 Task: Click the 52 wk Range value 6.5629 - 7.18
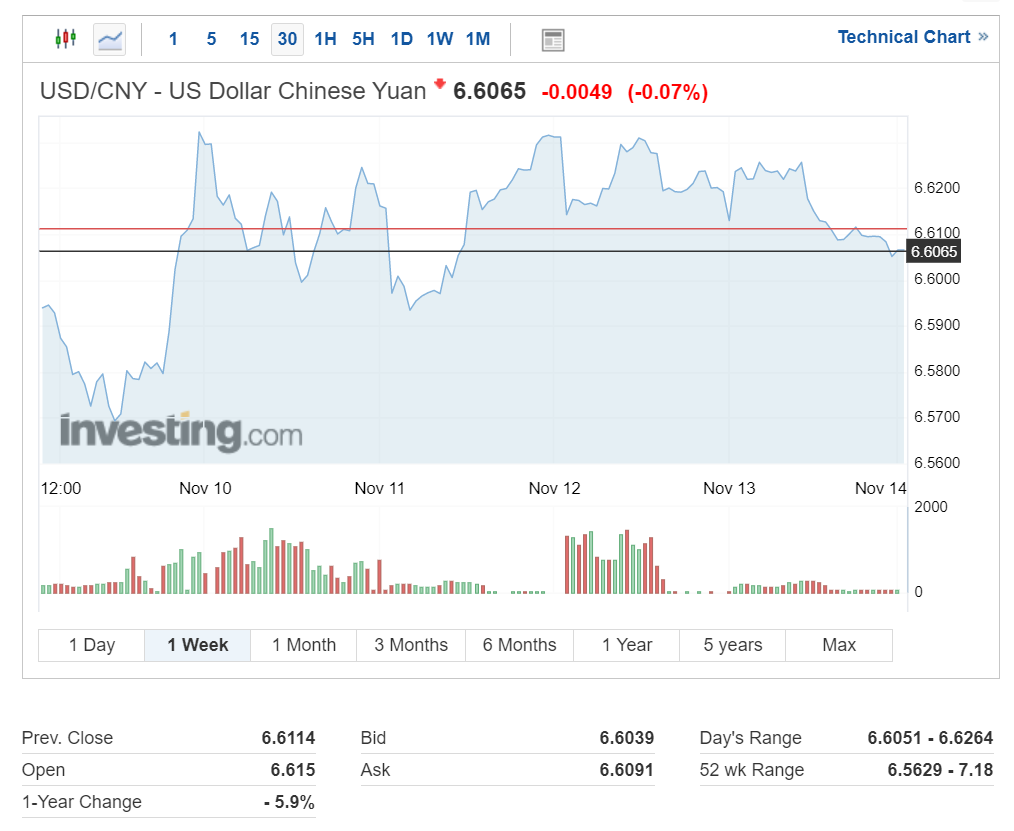(x=940, y=770)
